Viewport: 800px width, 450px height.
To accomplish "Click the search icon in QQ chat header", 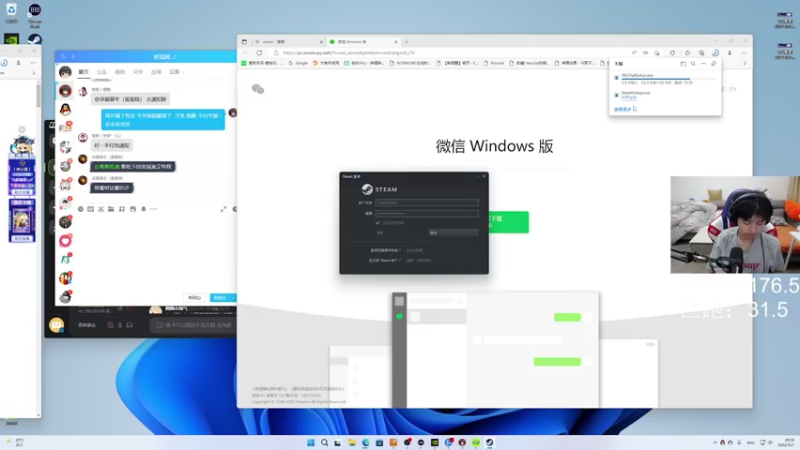I will 63,57.
